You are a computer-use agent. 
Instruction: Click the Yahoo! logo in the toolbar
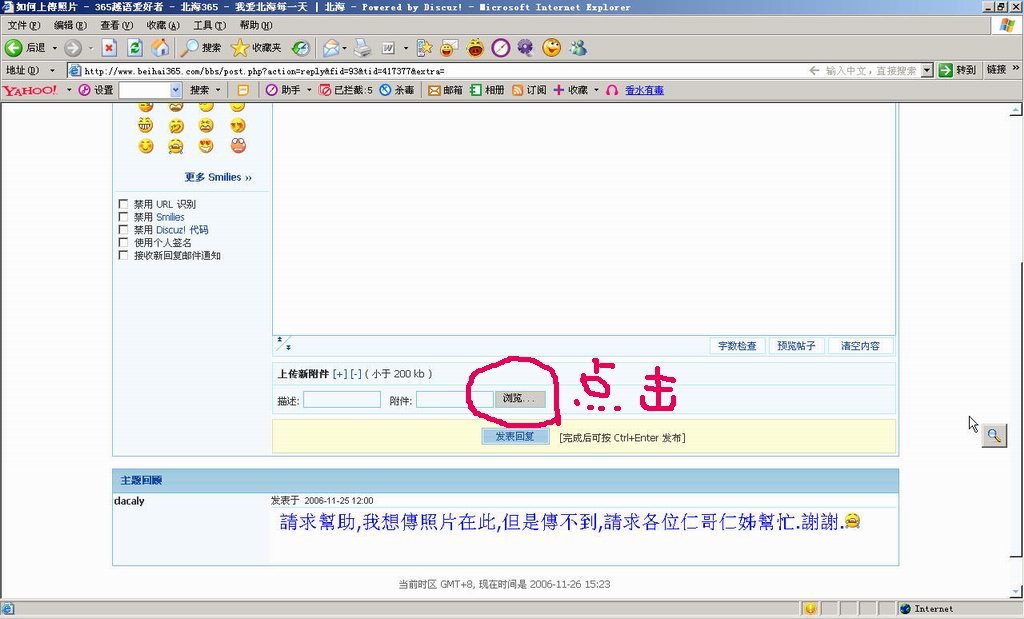tap(30, 90)
